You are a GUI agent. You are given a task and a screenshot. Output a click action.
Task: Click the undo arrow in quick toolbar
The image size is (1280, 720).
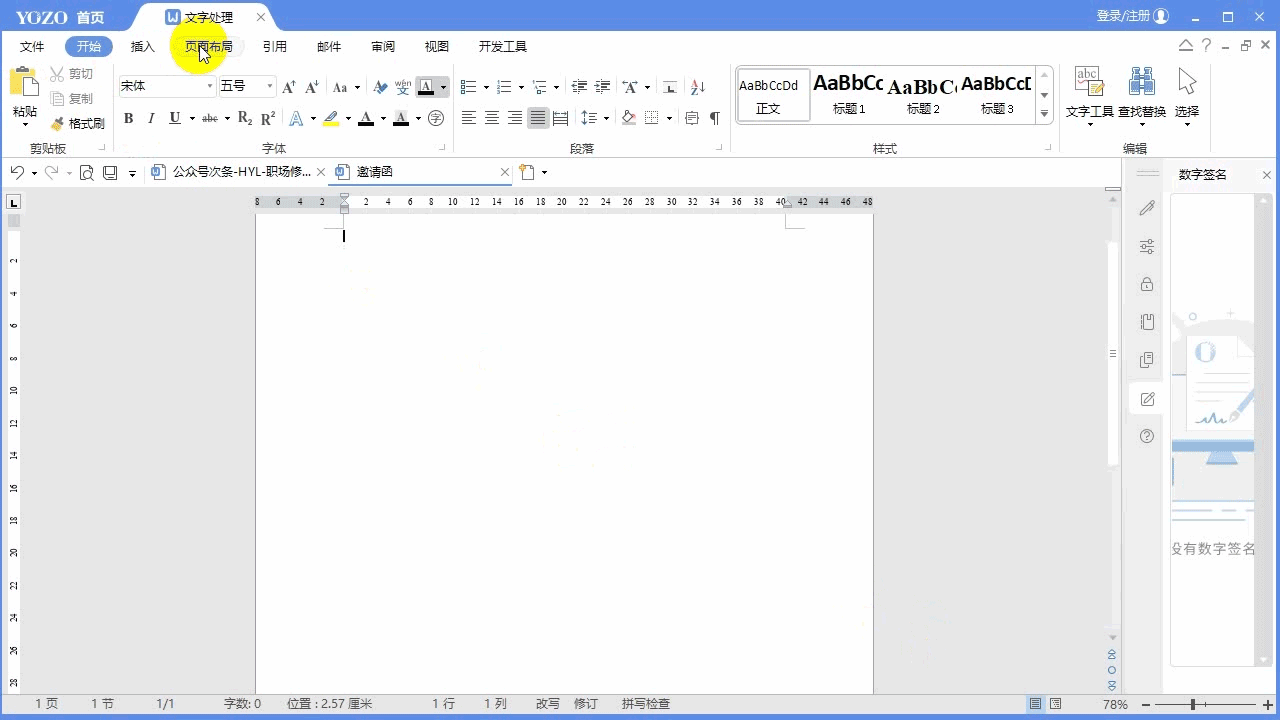tap(17, 172)
